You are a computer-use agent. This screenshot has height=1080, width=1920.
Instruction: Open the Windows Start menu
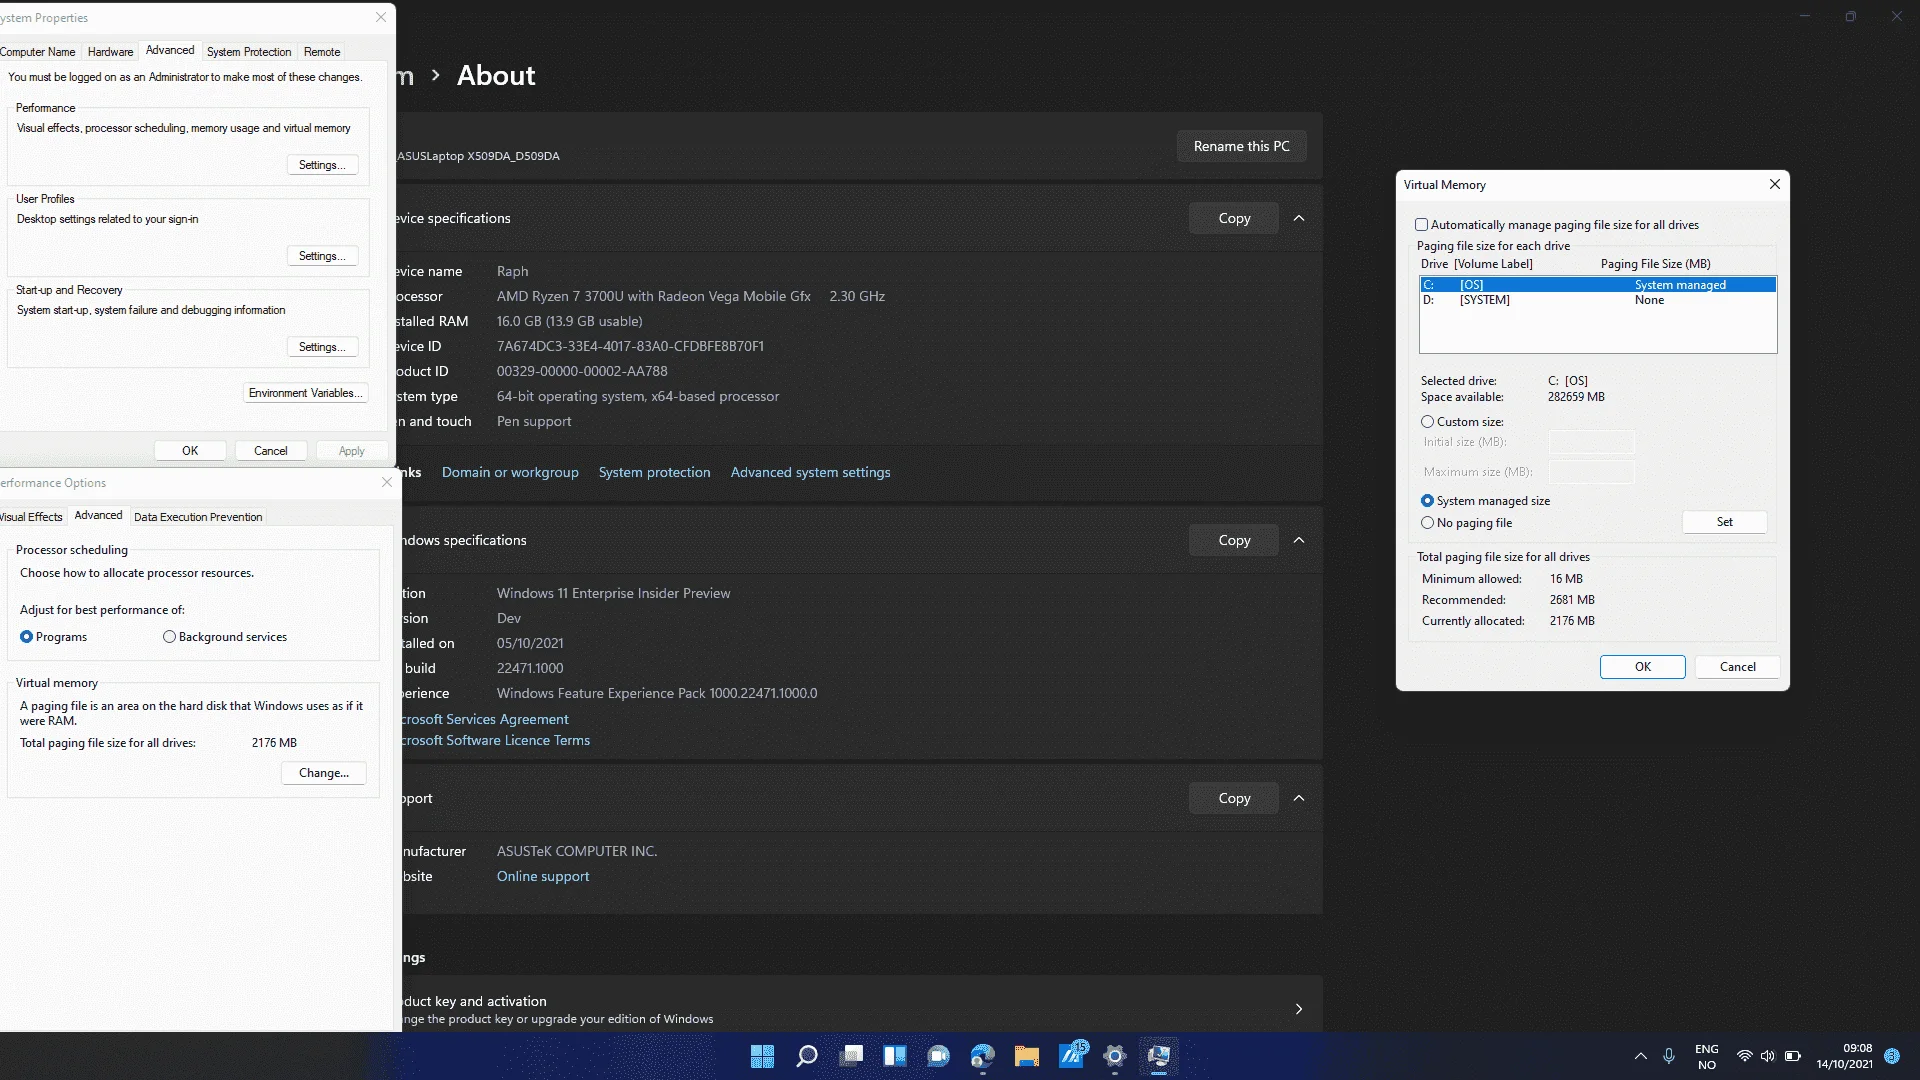762,1056
